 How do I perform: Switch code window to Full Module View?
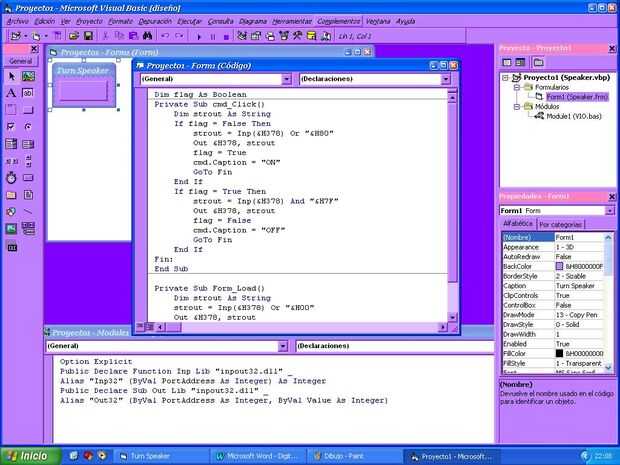pyautogui.click(x=149, y=327)
